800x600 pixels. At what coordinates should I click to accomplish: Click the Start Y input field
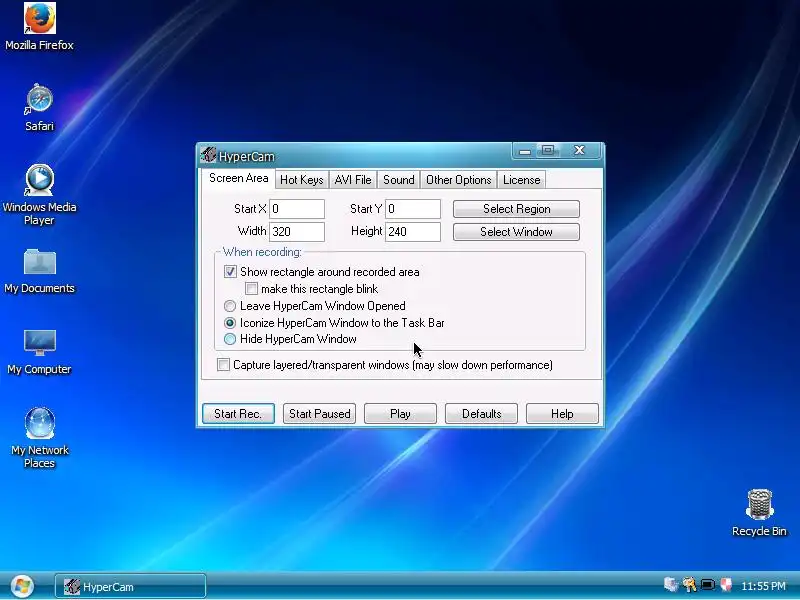413,209
